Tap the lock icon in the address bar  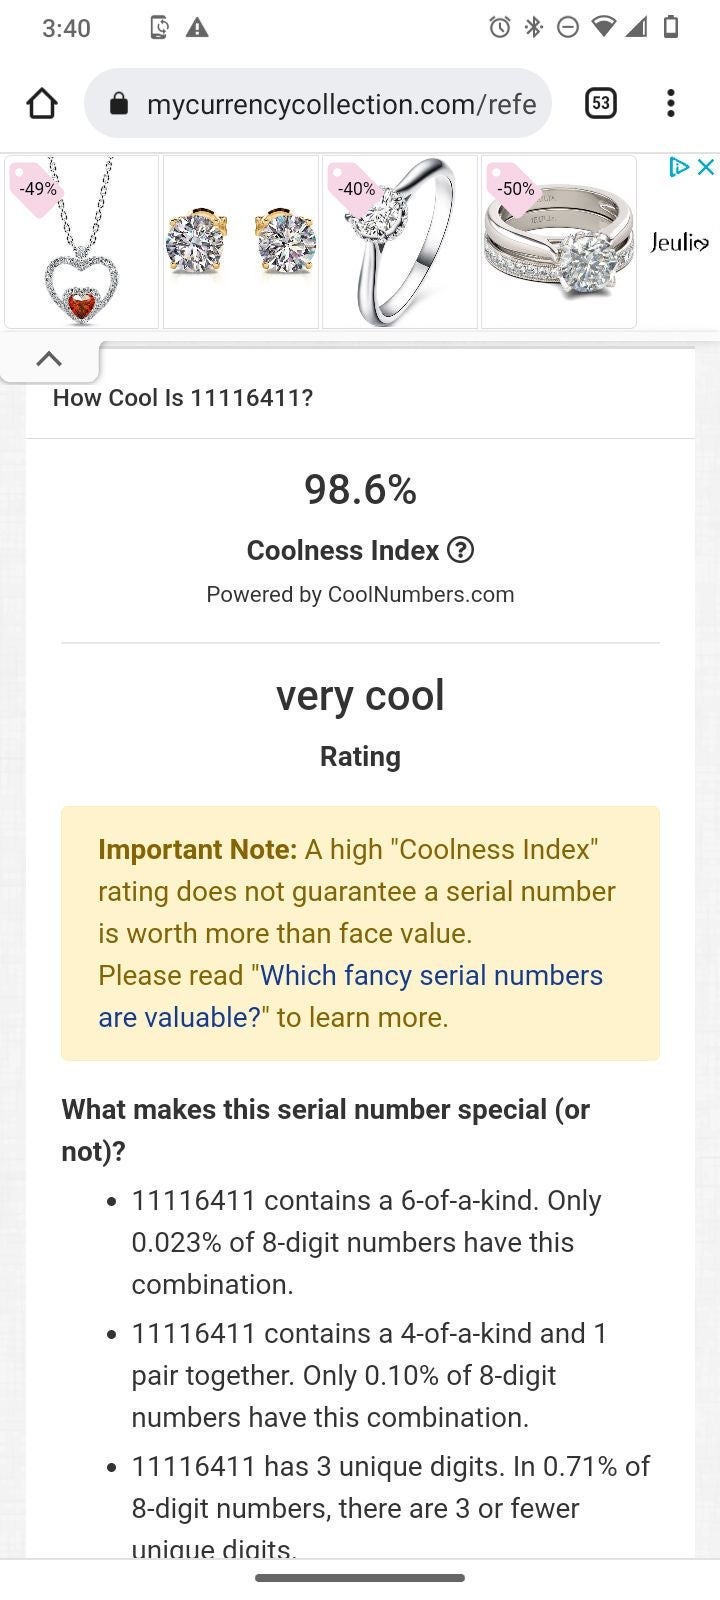(x=119, y=103)
